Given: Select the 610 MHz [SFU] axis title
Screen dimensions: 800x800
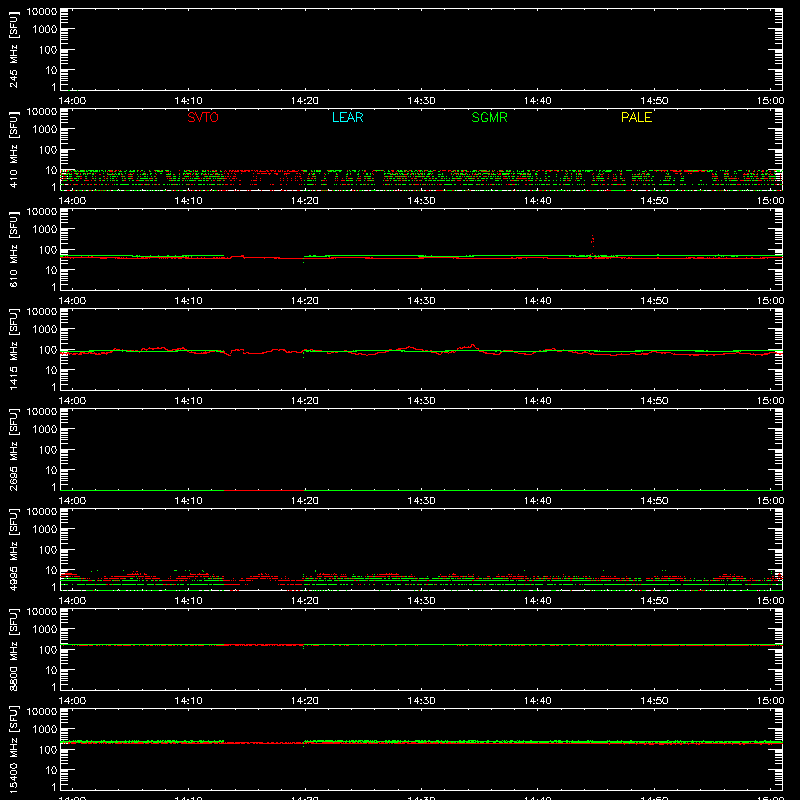Looking at the screenshot, I should (14, 249).
